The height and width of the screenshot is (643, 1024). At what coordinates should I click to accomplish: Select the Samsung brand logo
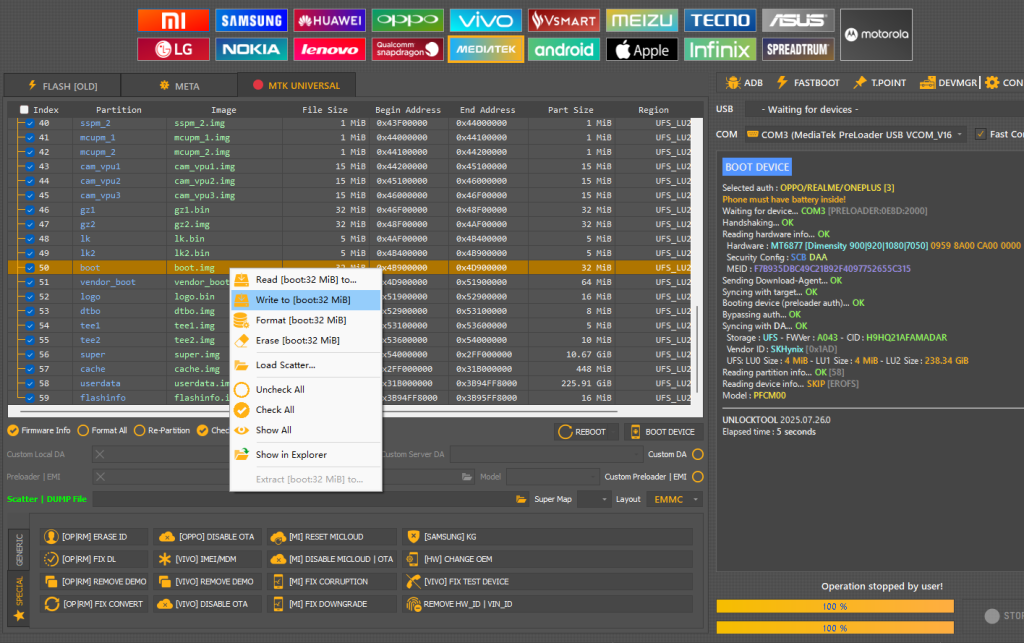pyautogui.click(x=251, y=20)
